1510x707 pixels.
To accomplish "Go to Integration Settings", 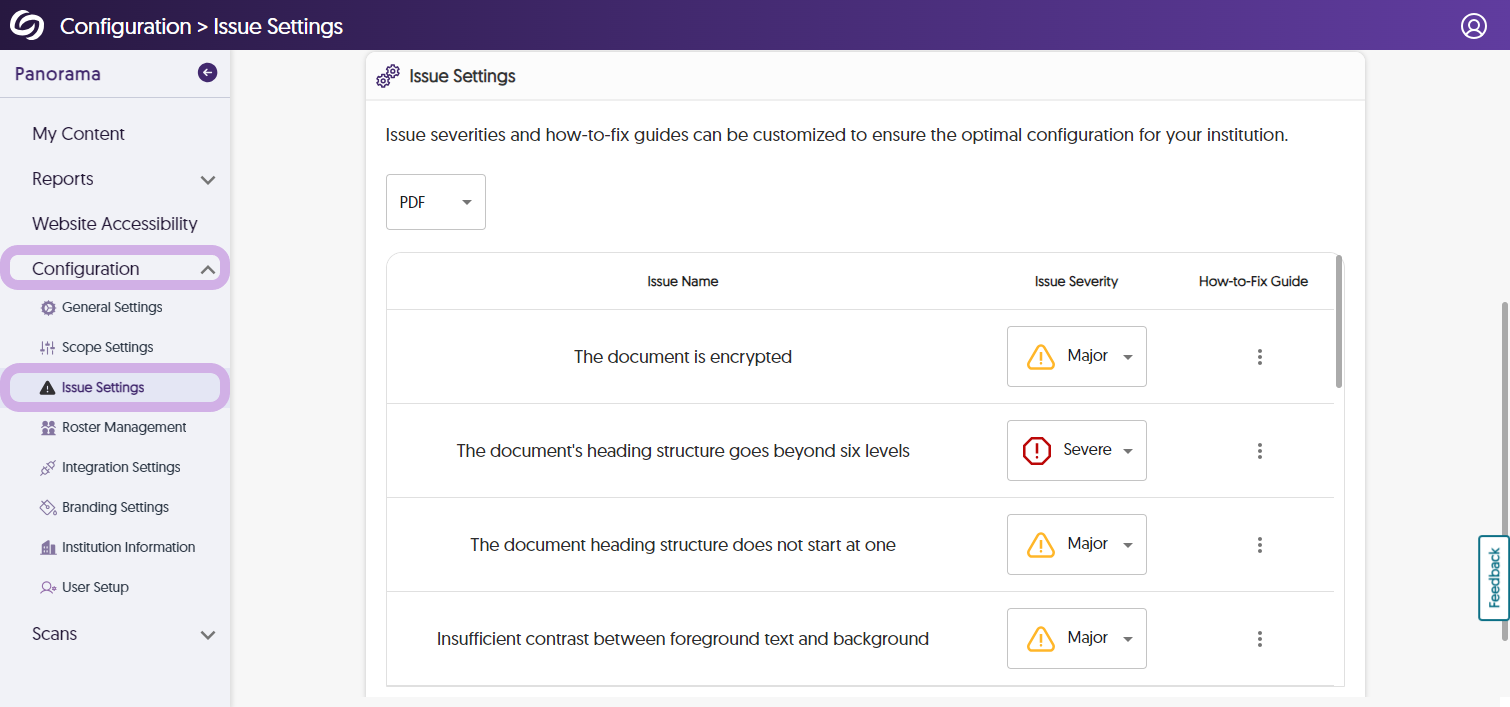I will [x=121, y=468].
